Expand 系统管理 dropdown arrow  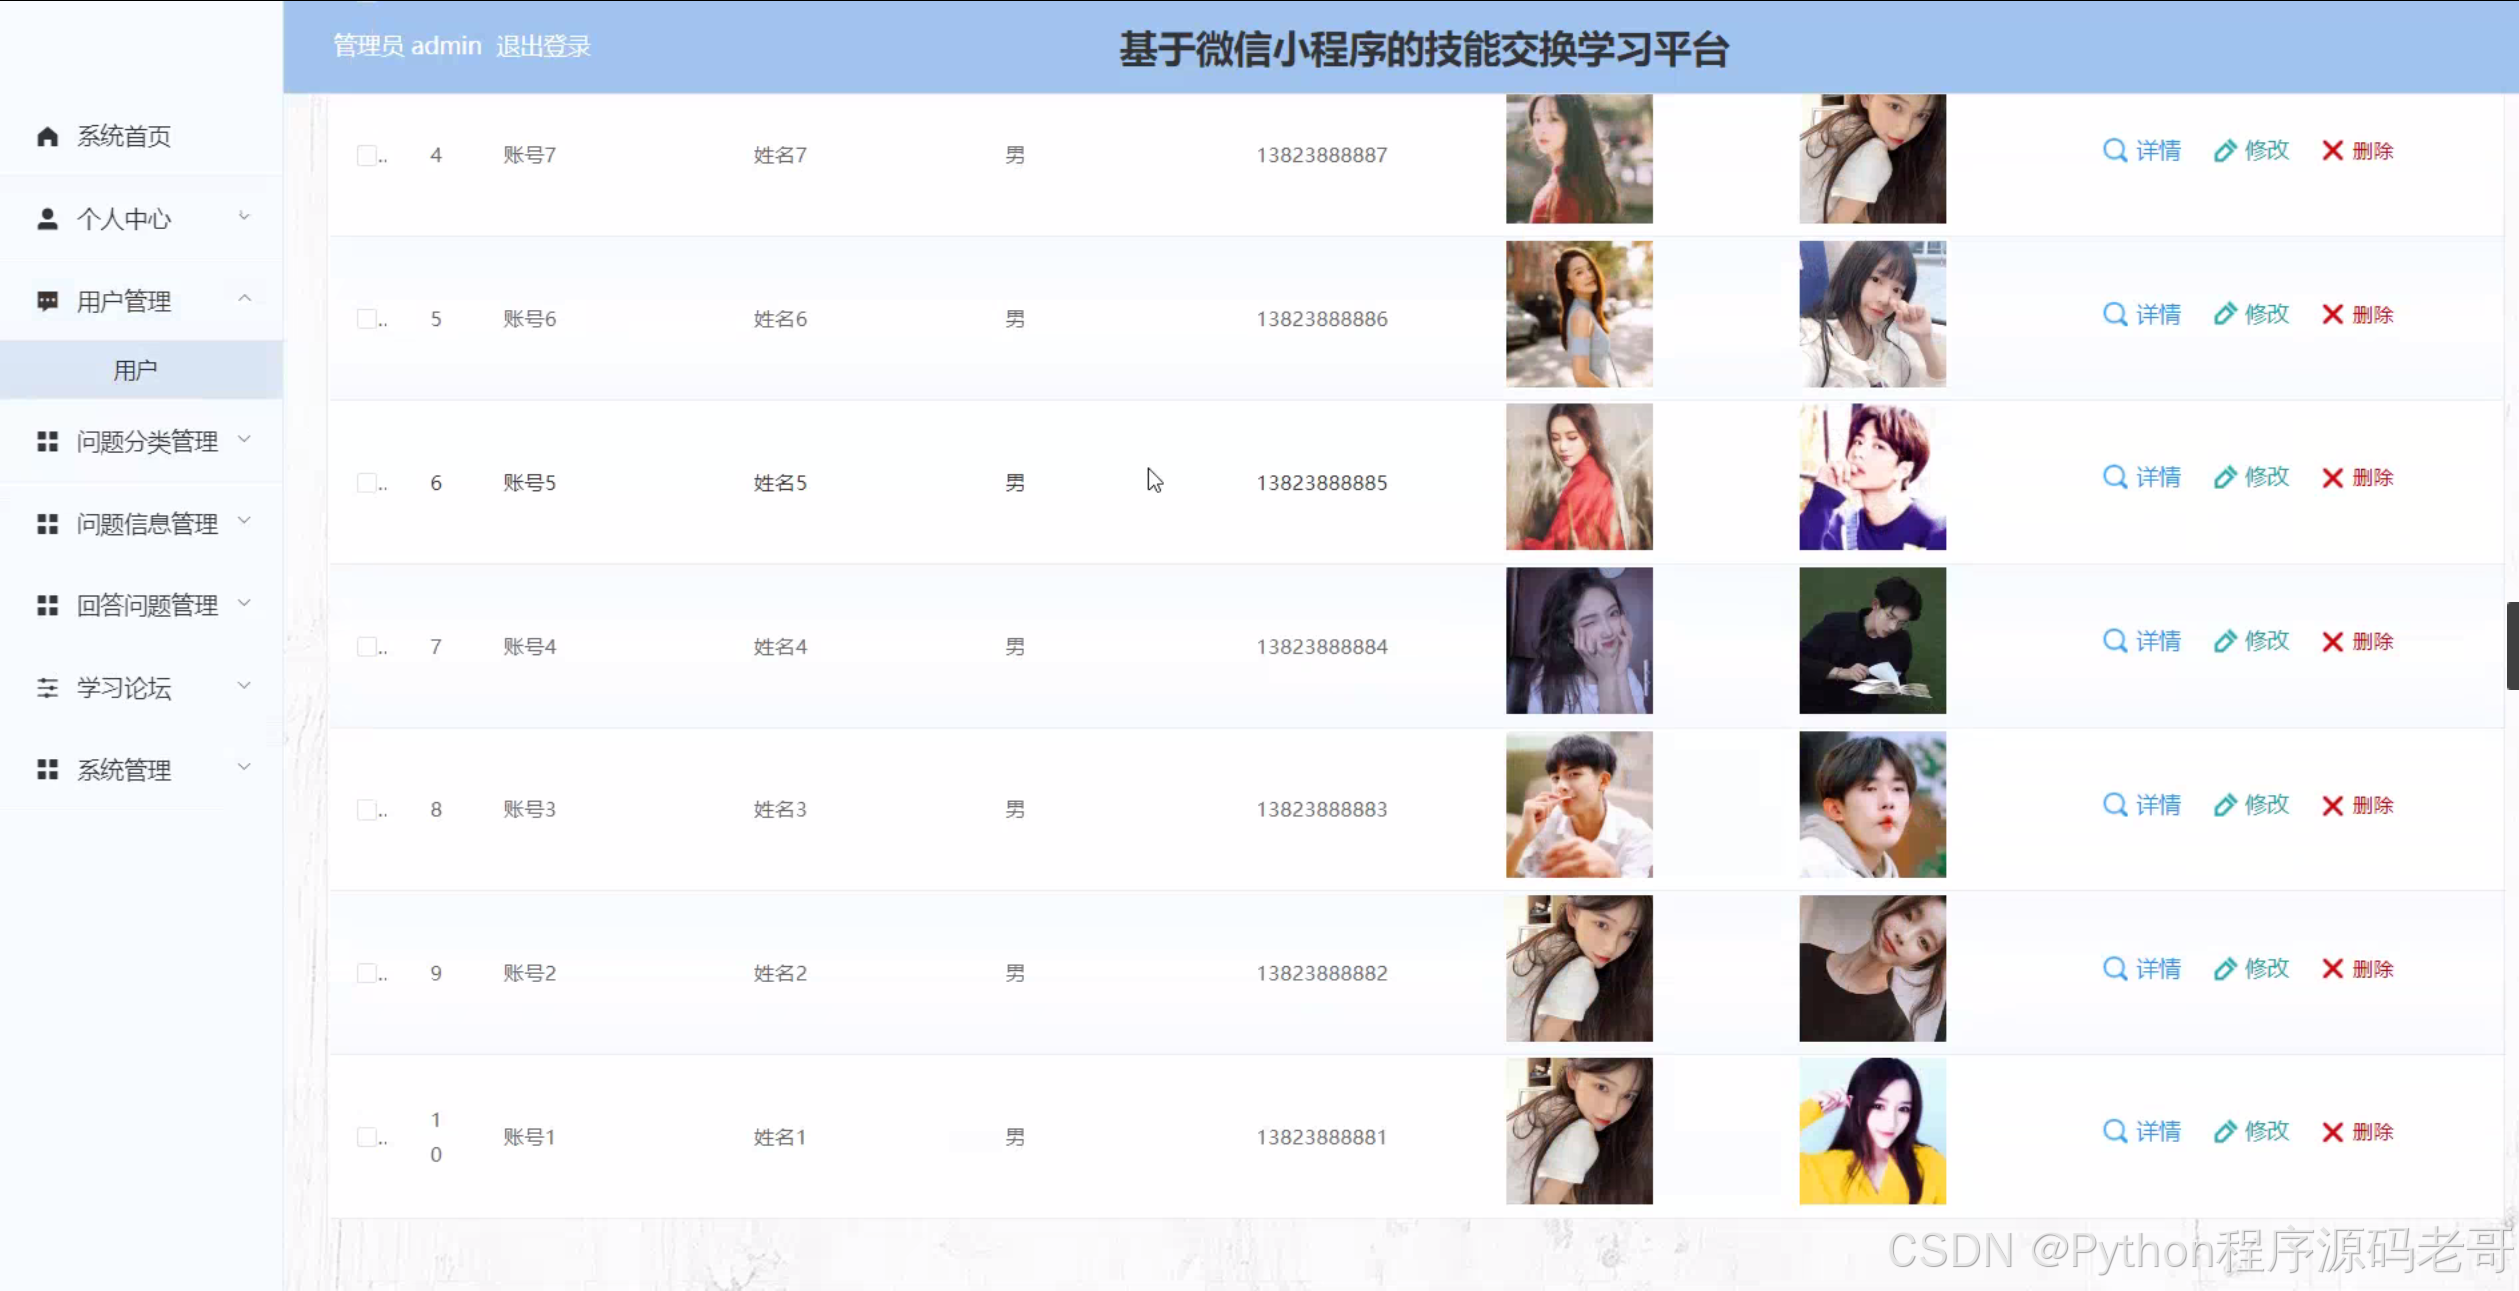[x=244, y=768]
